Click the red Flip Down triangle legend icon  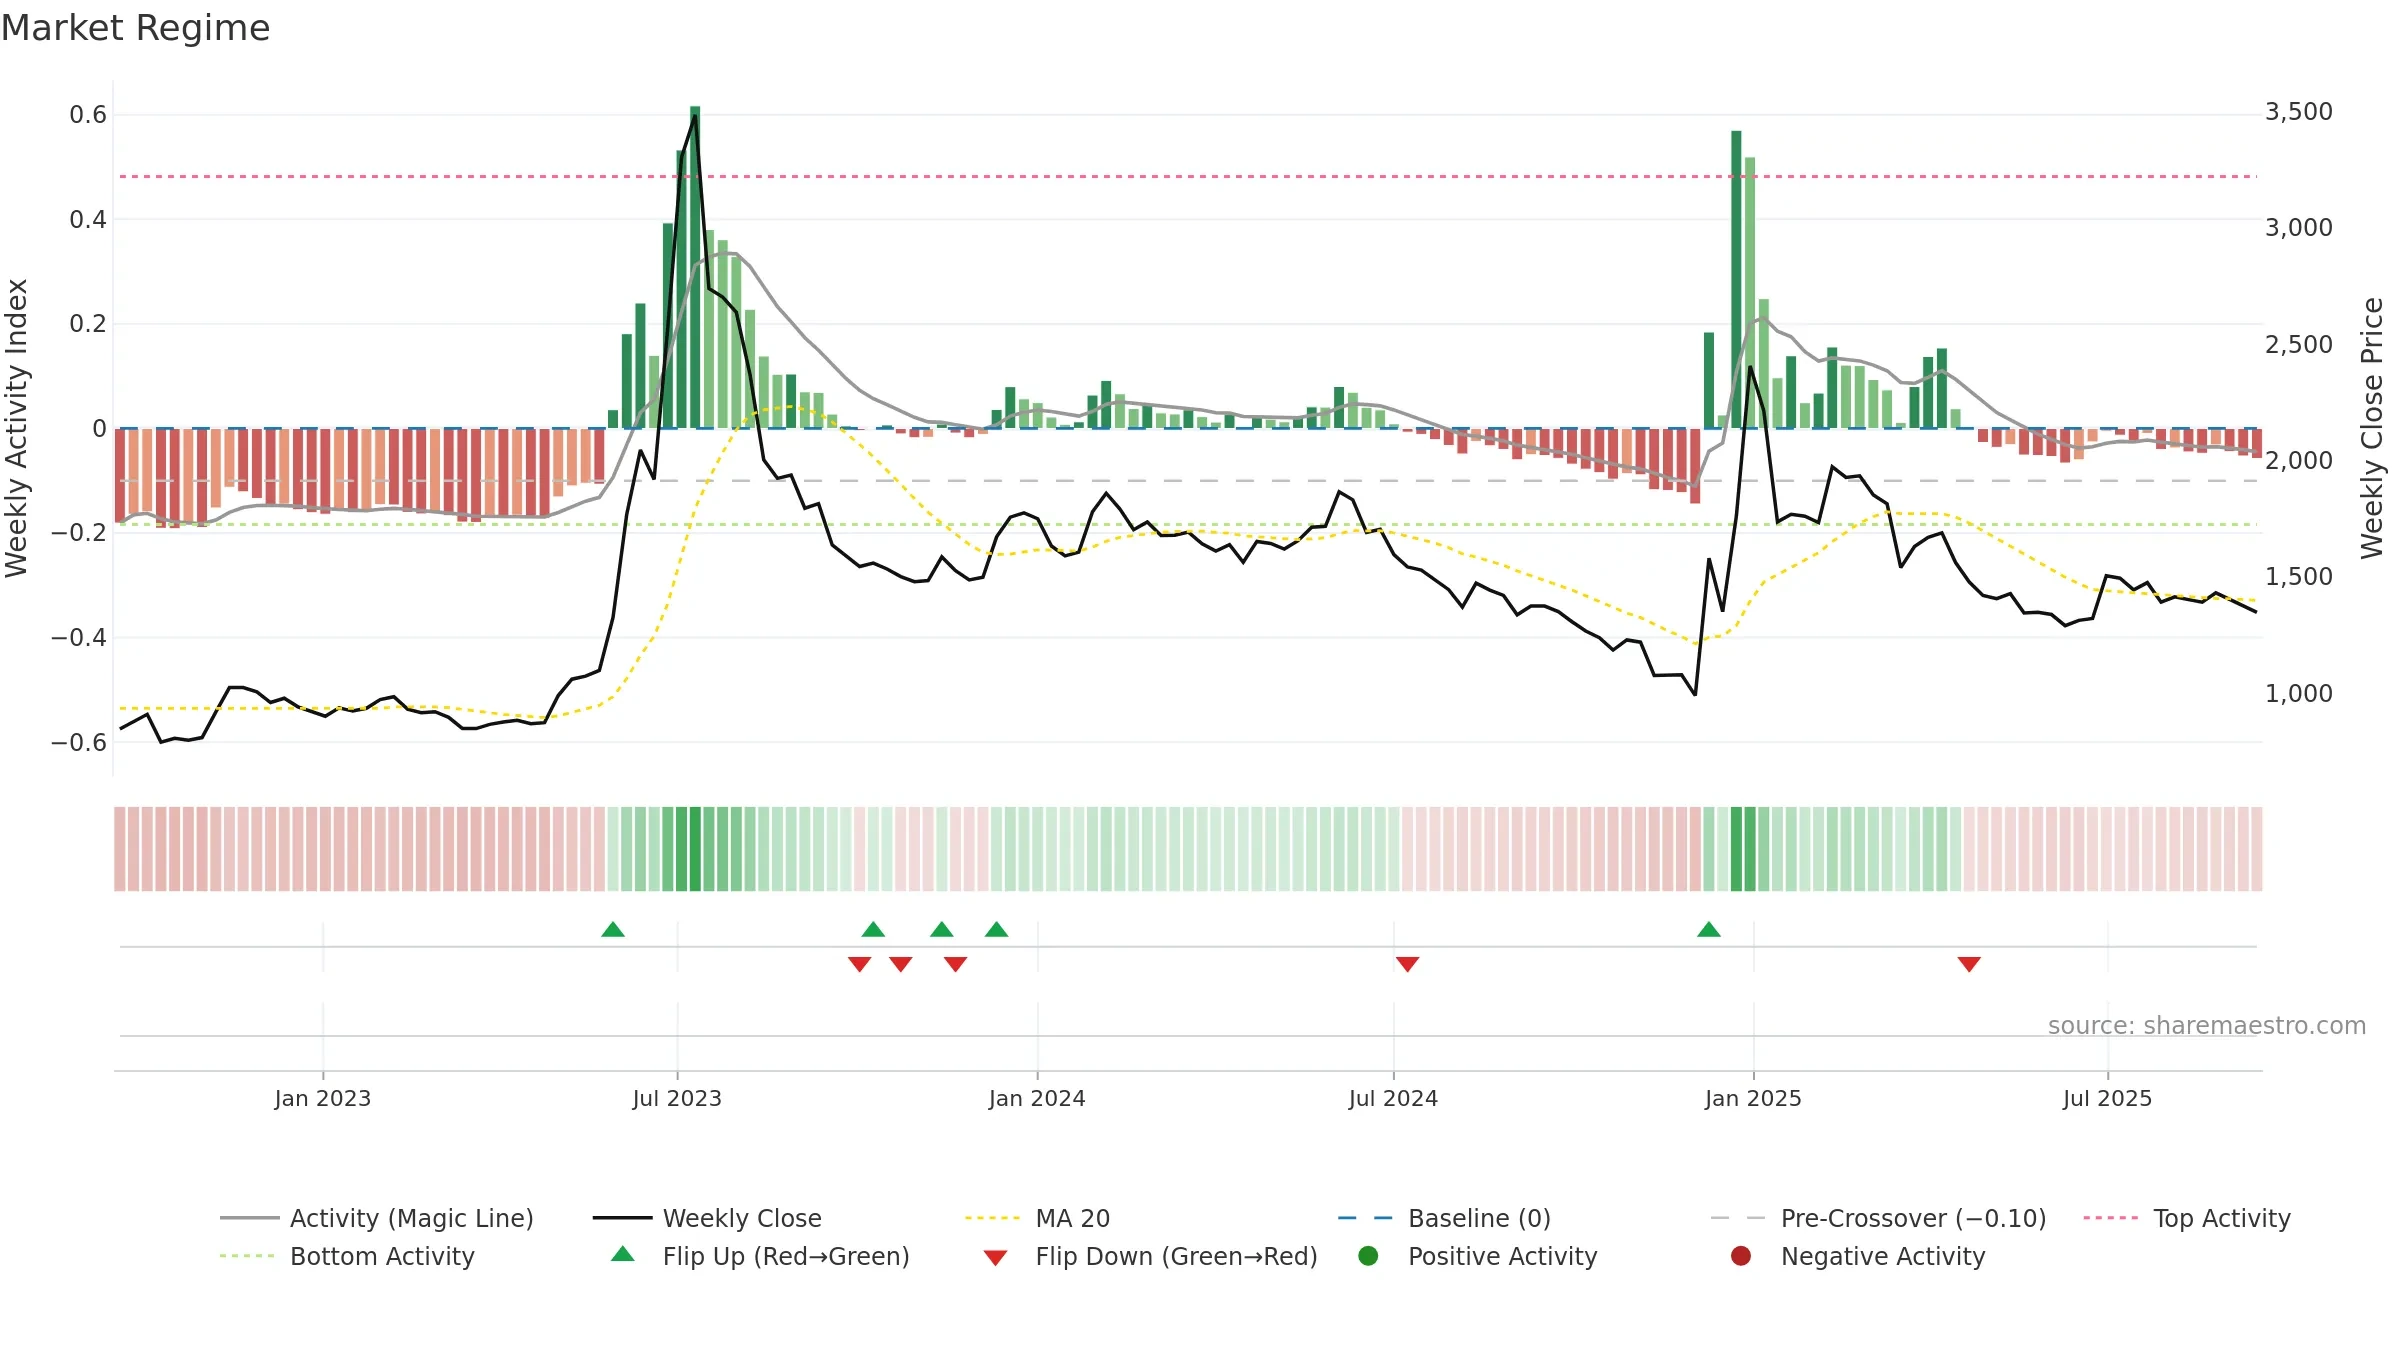click(x=995, y=1257)
